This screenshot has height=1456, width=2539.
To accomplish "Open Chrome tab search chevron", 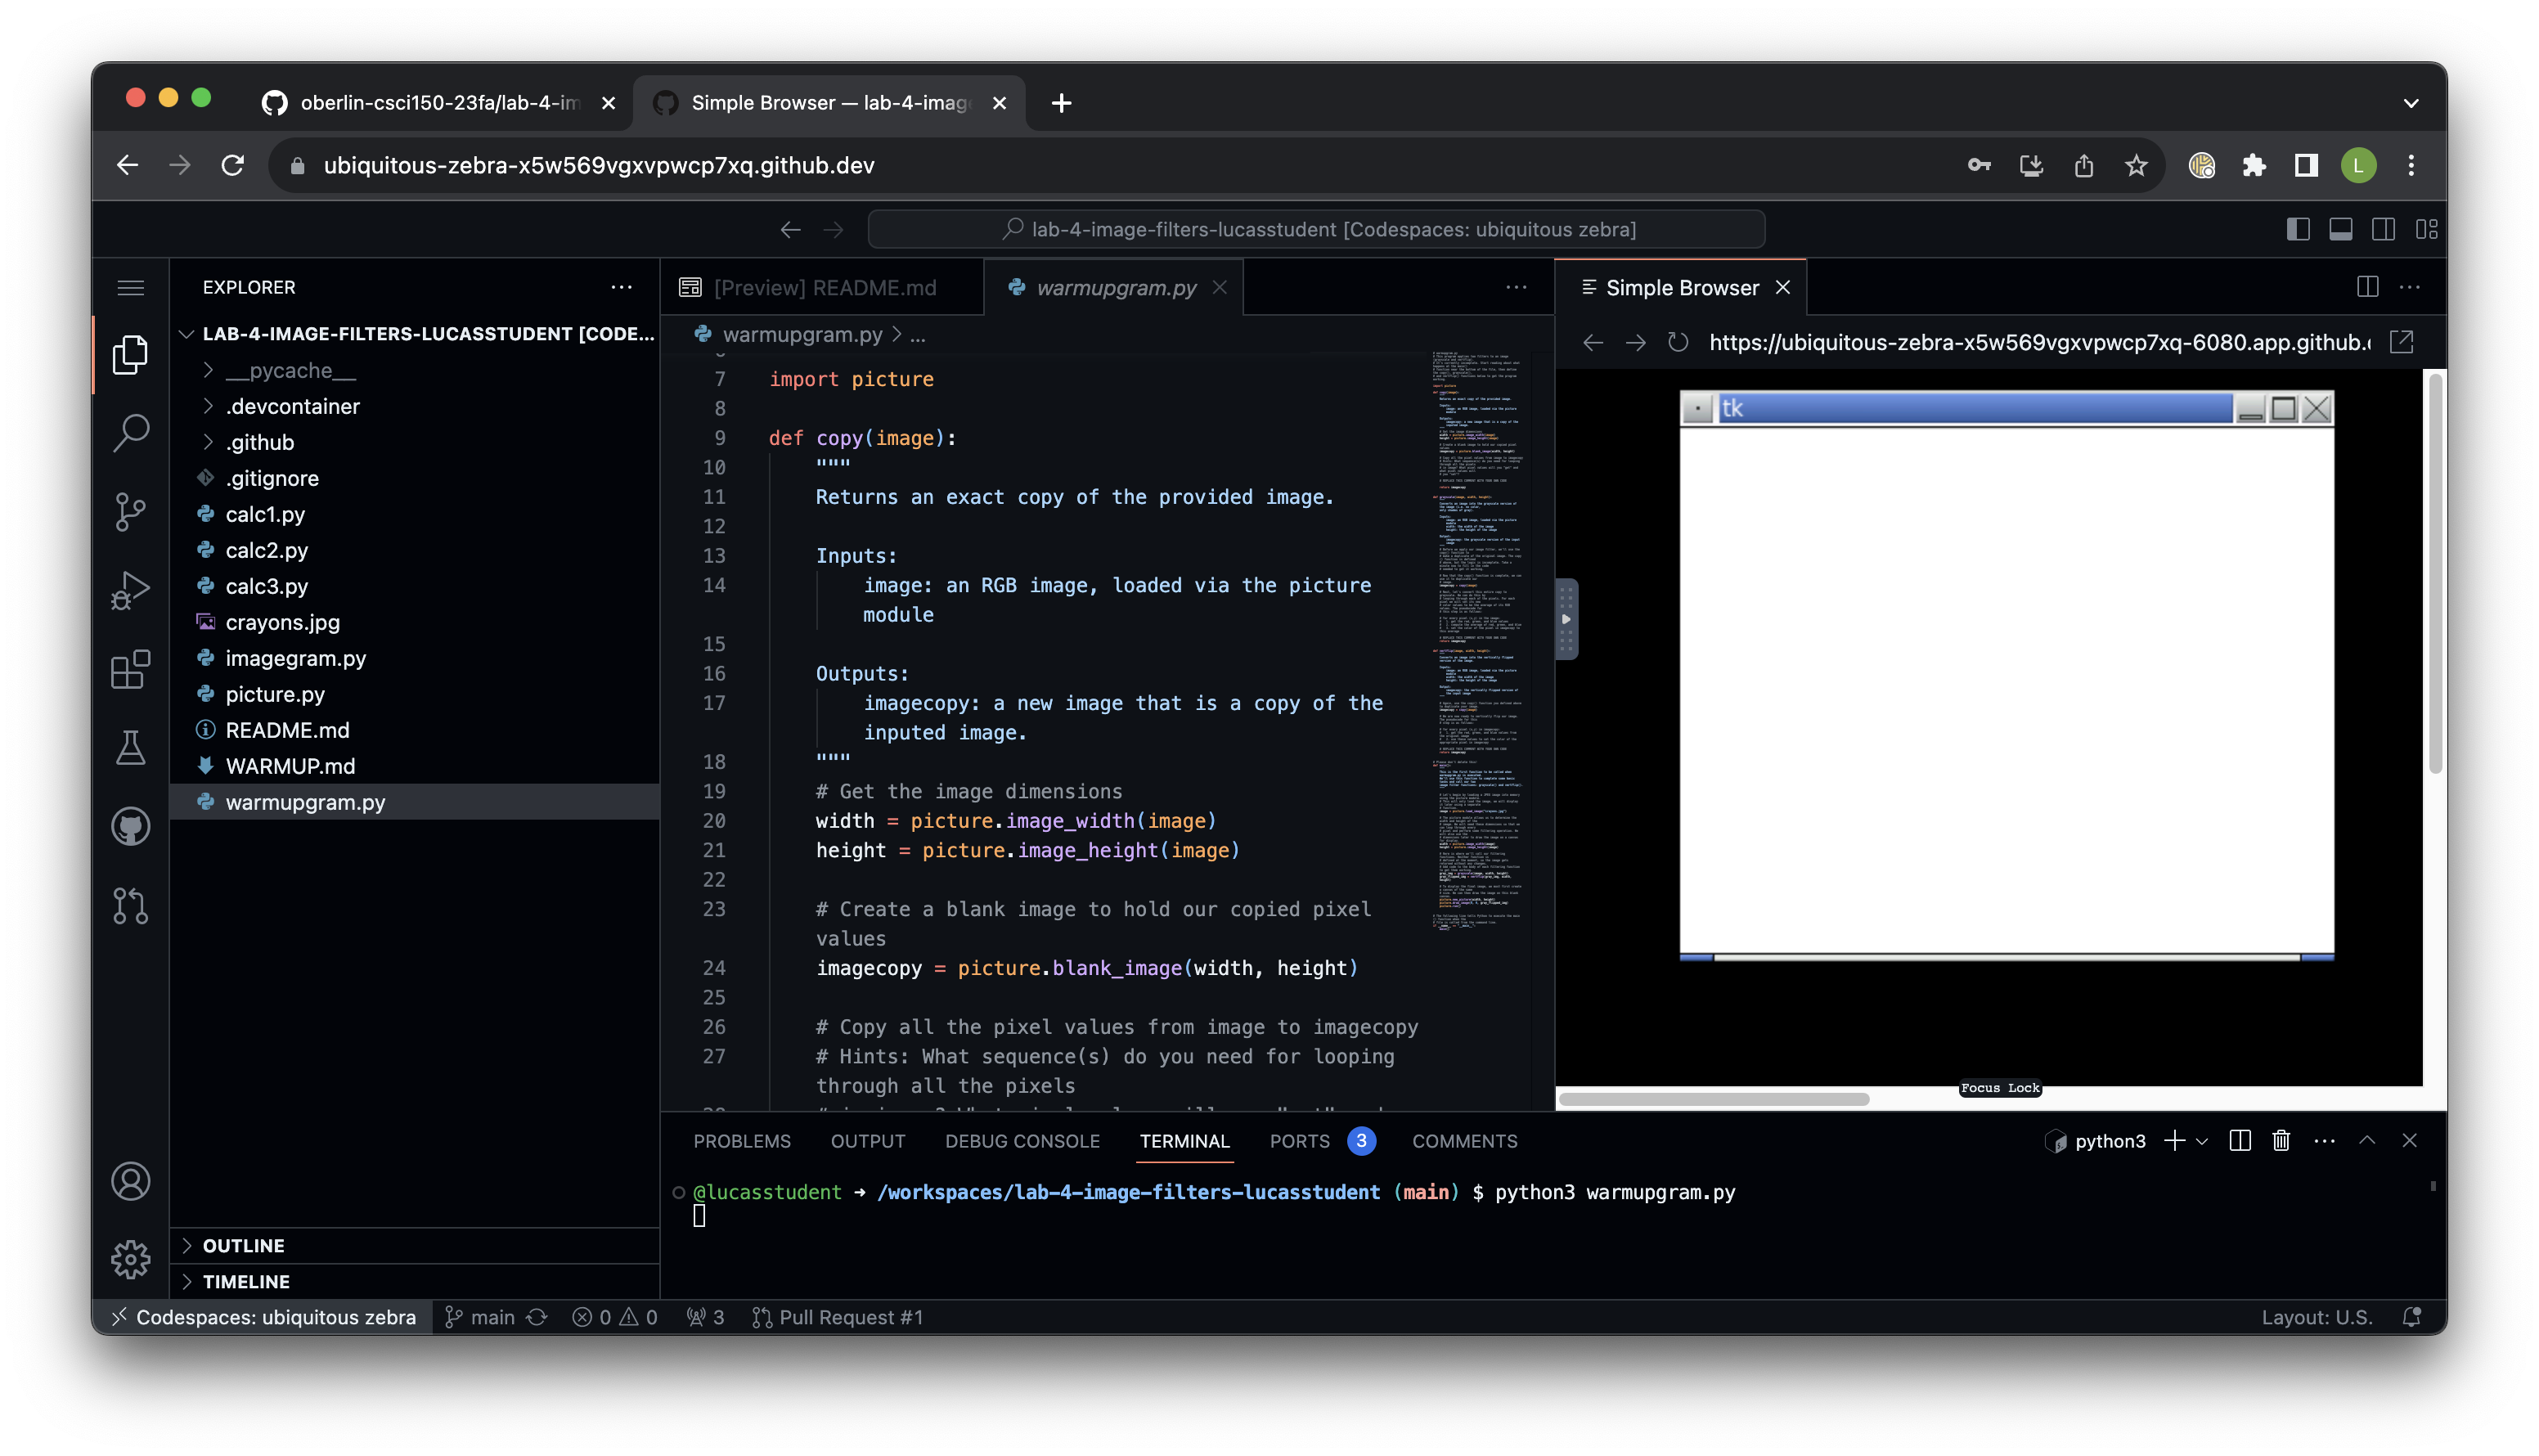I will pos(2410,103).
